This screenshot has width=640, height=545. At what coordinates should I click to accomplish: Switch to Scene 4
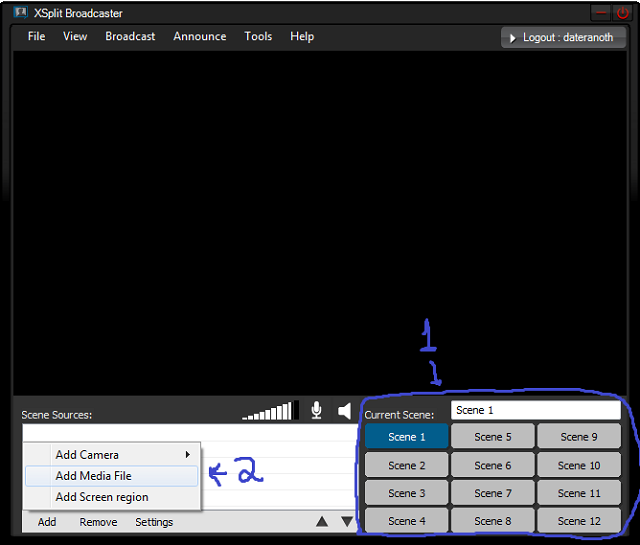click(x=407, y=521)
